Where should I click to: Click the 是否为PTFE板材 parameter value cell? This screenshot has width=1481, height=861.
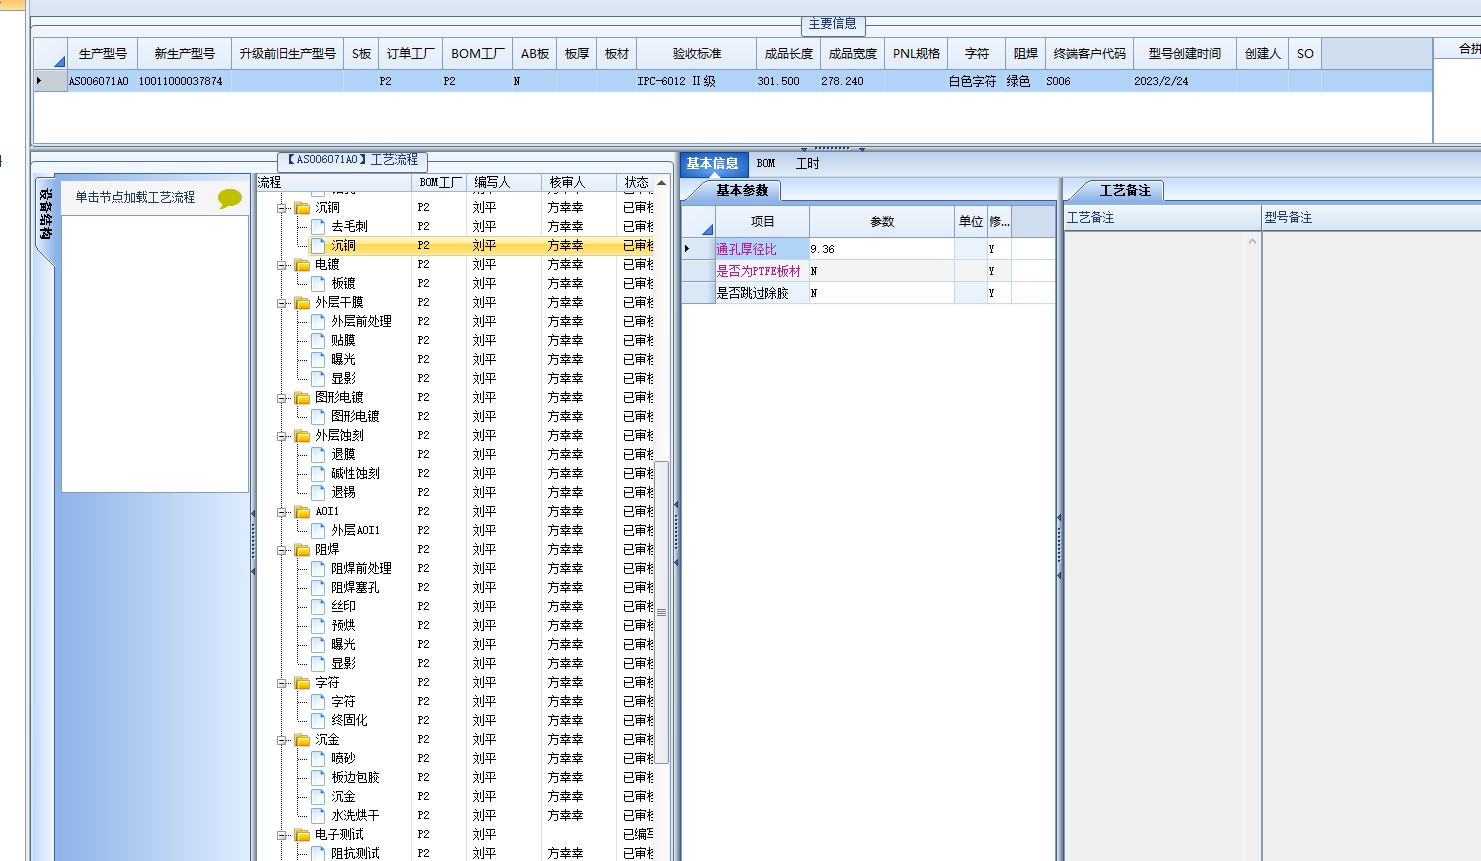click(882, 271)
